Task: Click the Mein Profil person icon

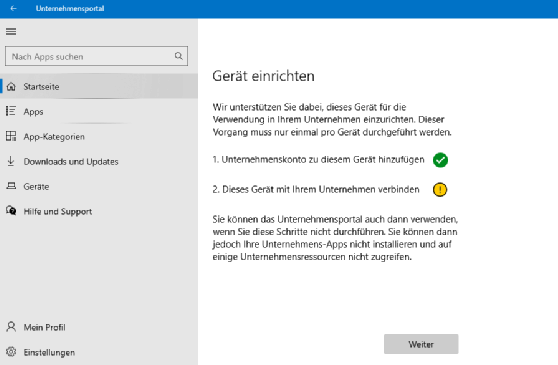Action: coord(11,327)
